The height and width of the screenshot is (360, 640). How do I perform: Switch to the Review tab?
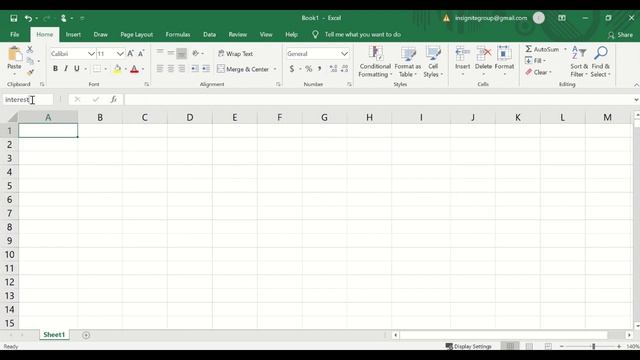click(238, 35)
